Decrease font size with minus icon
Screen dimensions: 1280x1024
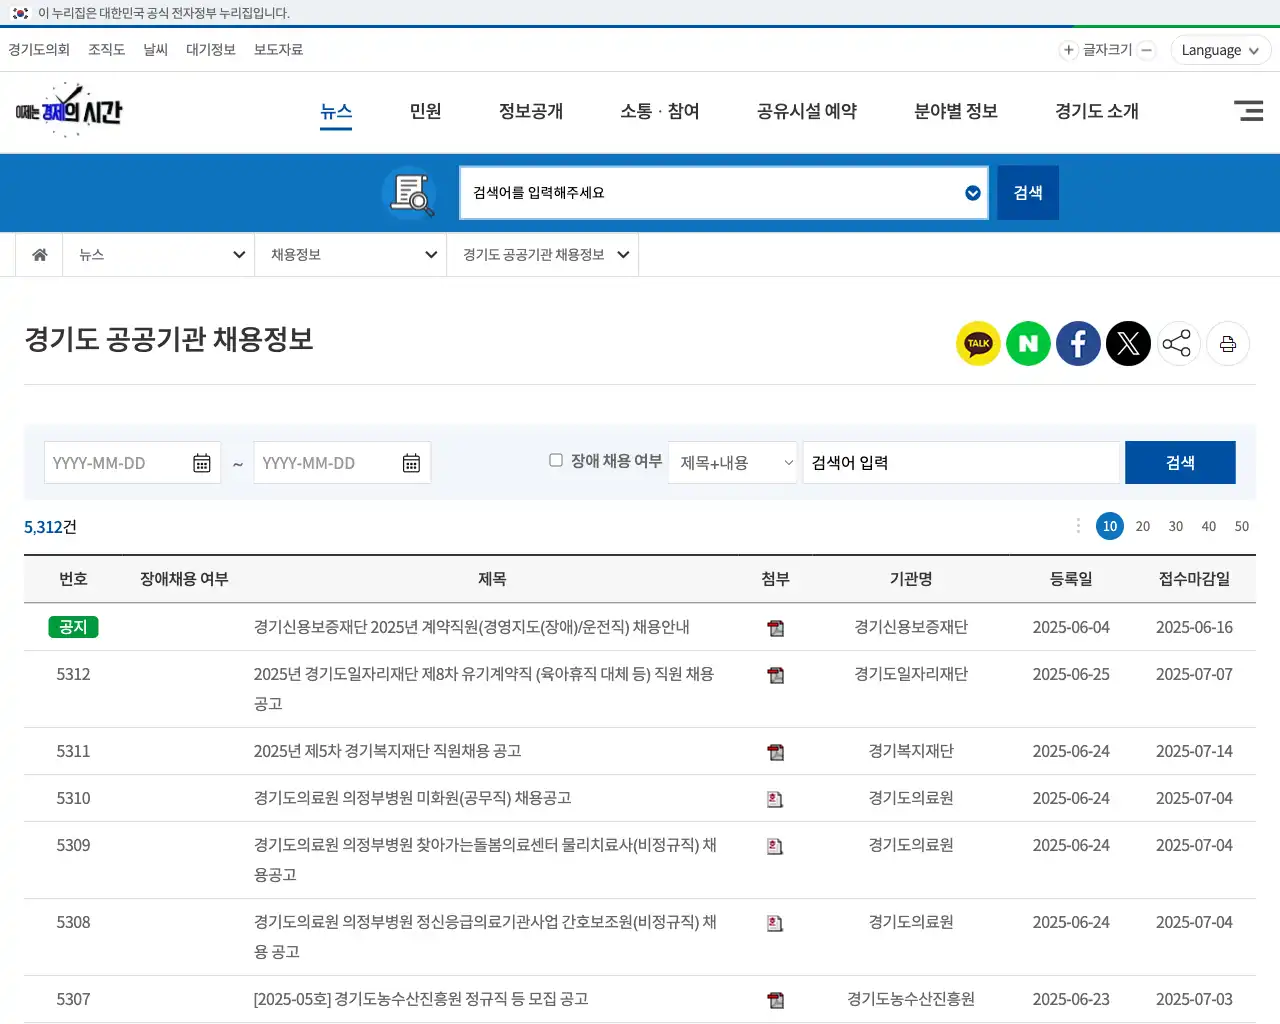point(1147,50)
